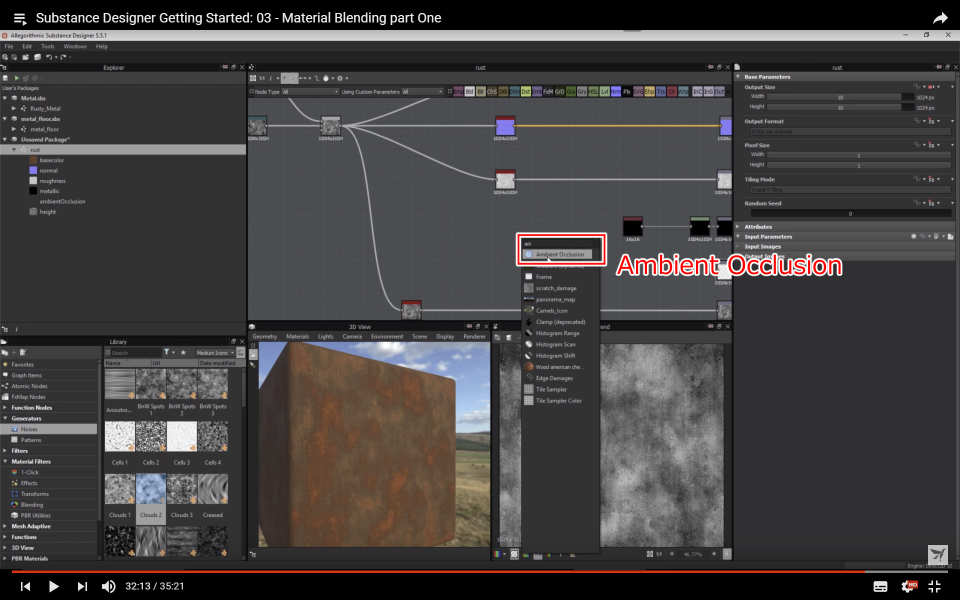960x600 pixels.
Task: Add a Pixel Processor node from Pix shortcut
Action: (627, 91)
